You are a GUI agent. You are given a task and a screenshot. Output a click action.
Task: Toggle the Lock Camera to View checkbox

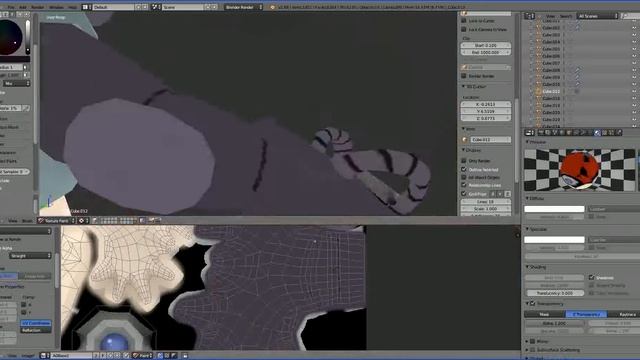(x=464, y=29)
